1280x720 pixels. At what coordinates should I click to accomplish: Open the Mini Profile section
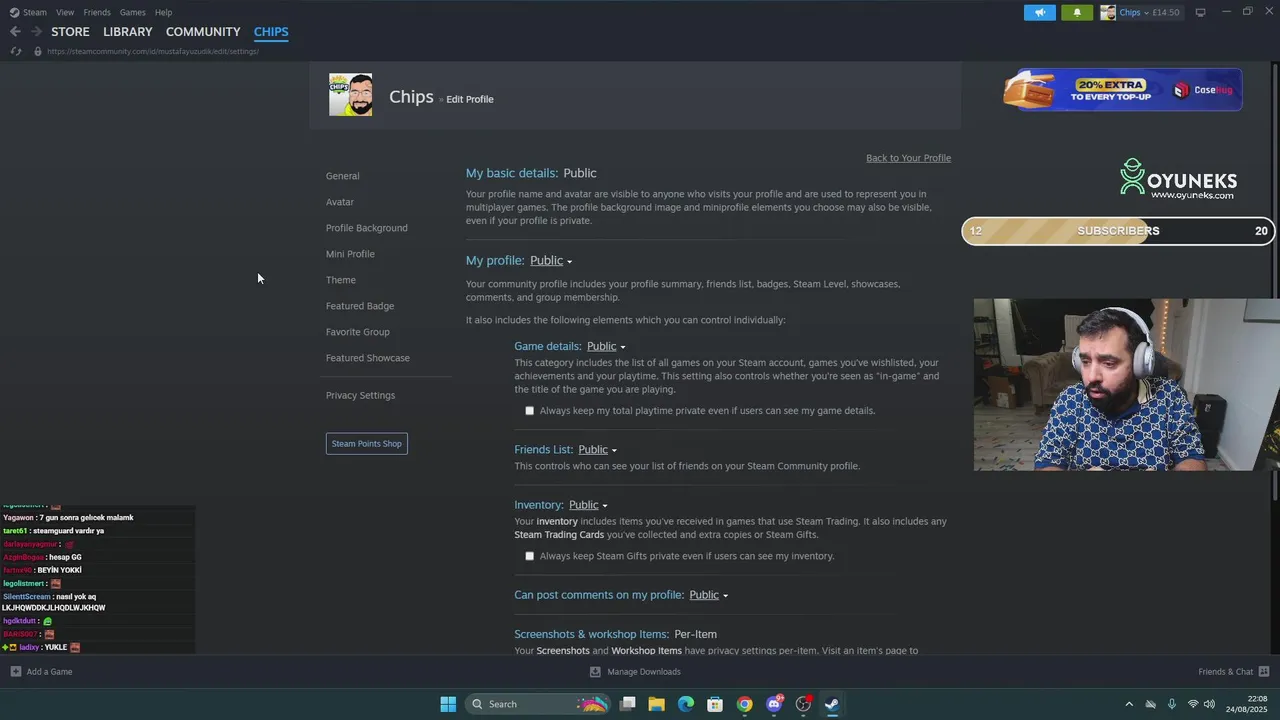click(x=350, y=254)
